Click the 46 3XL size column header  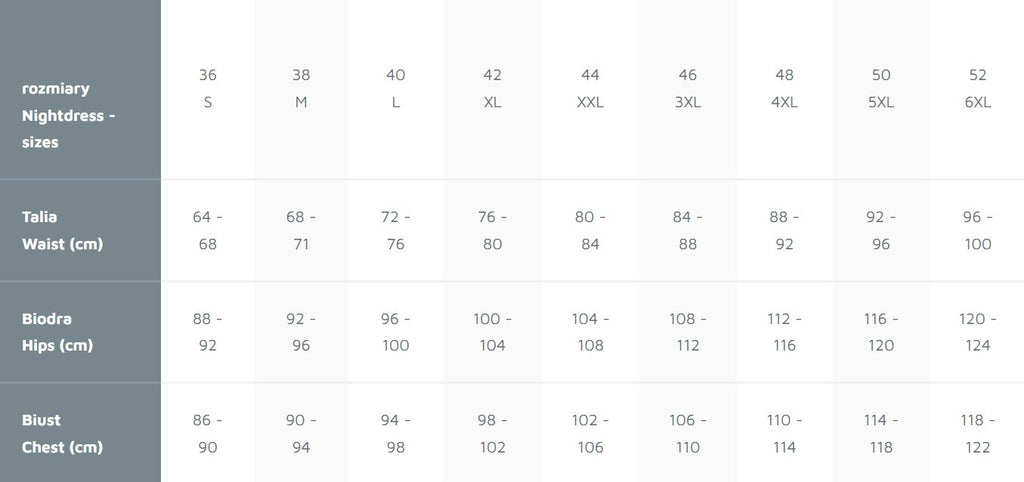click(x=687, y=88)
